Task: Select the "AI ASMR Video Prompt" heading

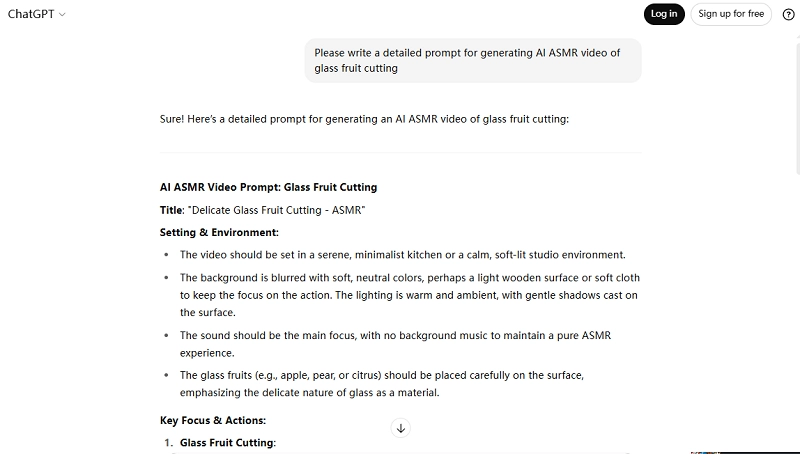Action: (268, 187)
